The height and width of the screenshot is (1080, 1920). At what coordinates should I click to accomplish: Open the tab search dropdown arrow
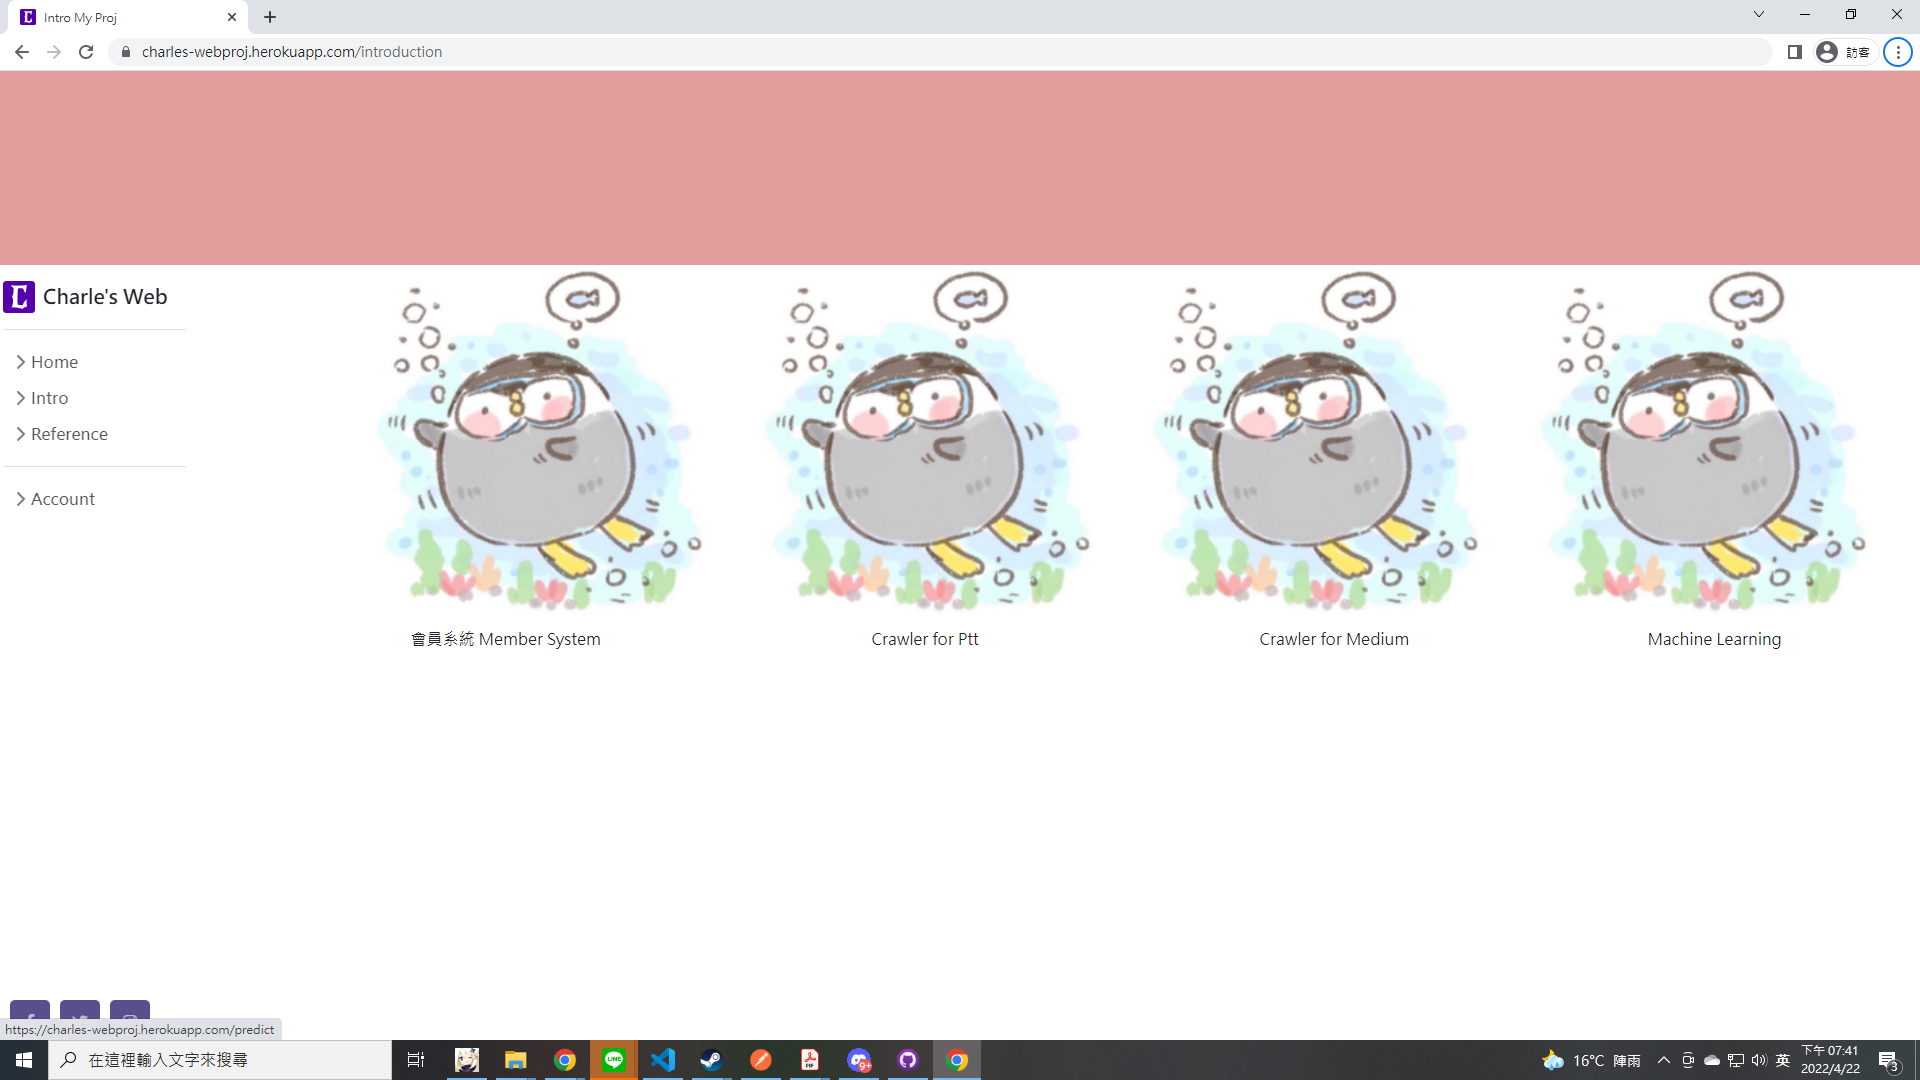(x=1758, y=15)
